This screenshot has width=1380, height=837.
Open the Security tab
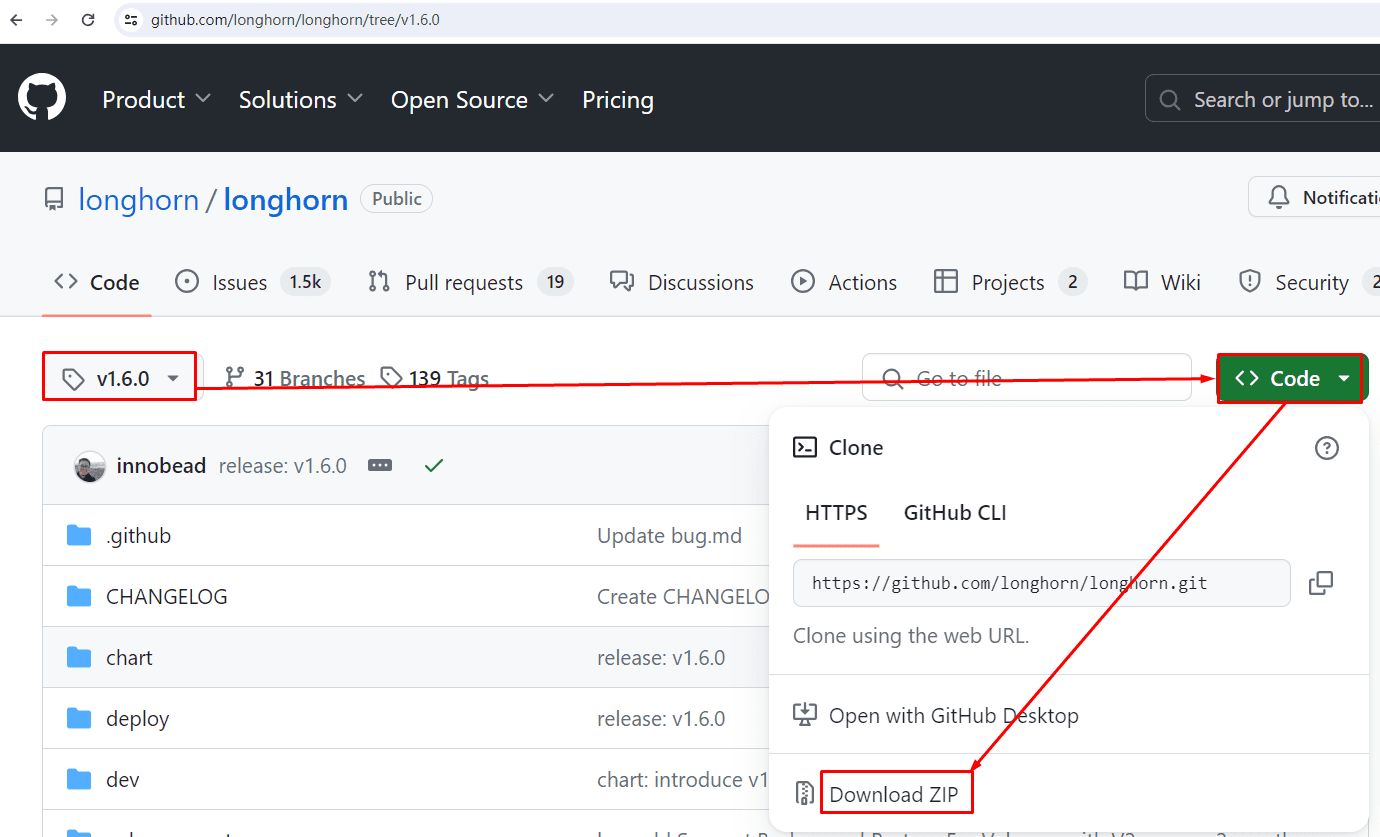point(1308,283)
